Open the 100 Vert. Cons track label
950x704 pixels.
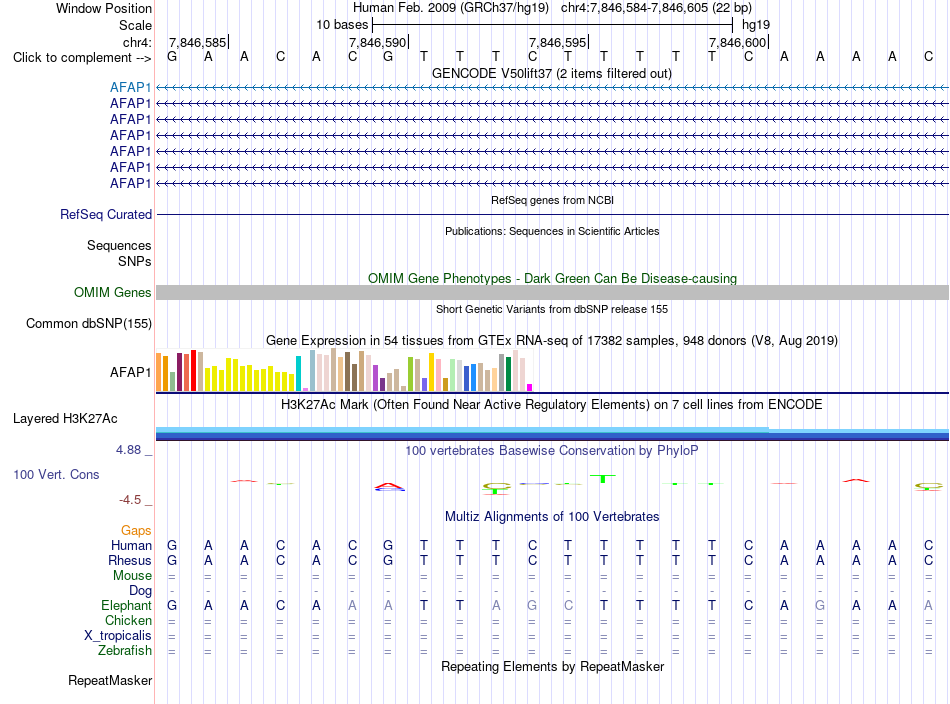(x=56, y=474)
